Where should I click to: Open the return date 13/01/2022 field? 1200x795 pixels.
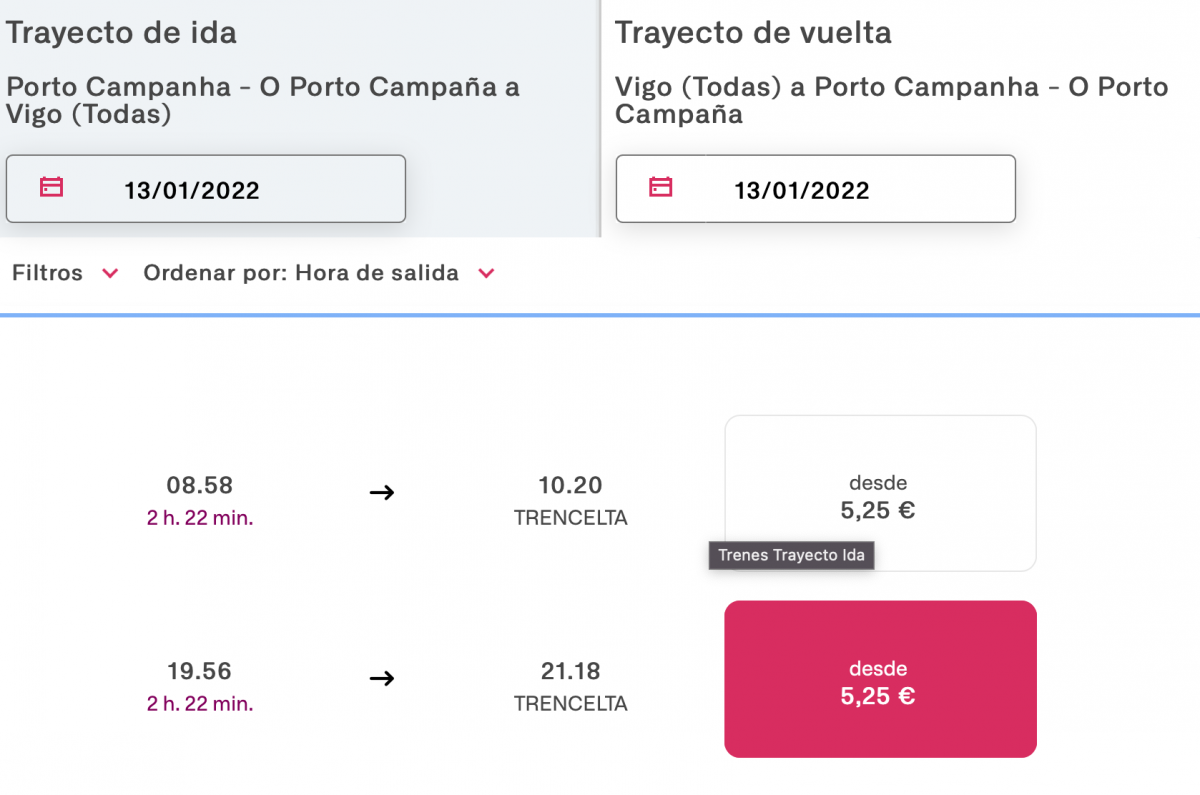coord(815,189)
